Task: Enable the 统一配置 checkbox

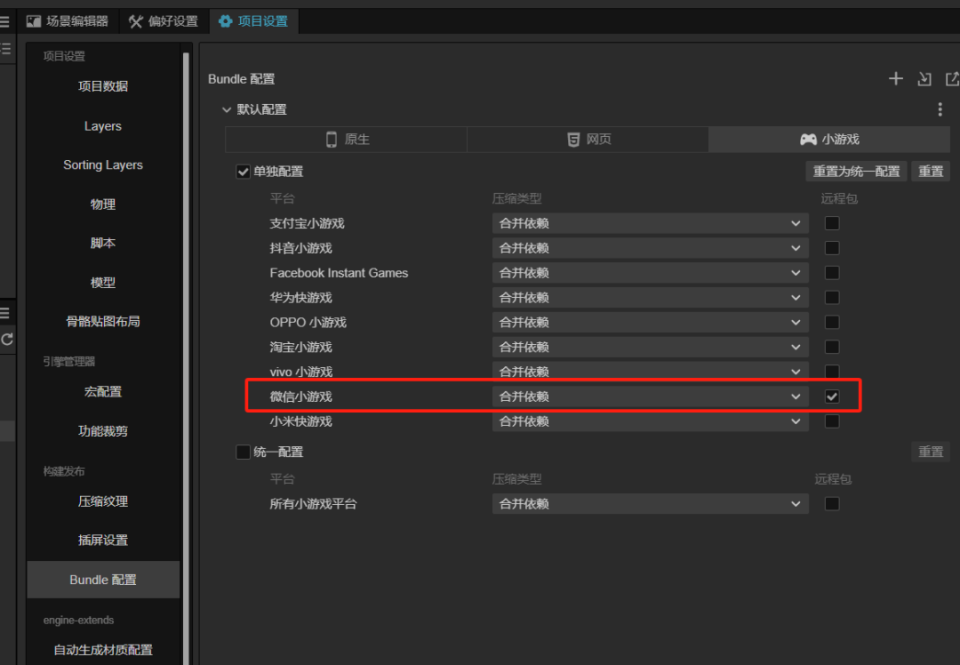Action: tap(243, 452)
